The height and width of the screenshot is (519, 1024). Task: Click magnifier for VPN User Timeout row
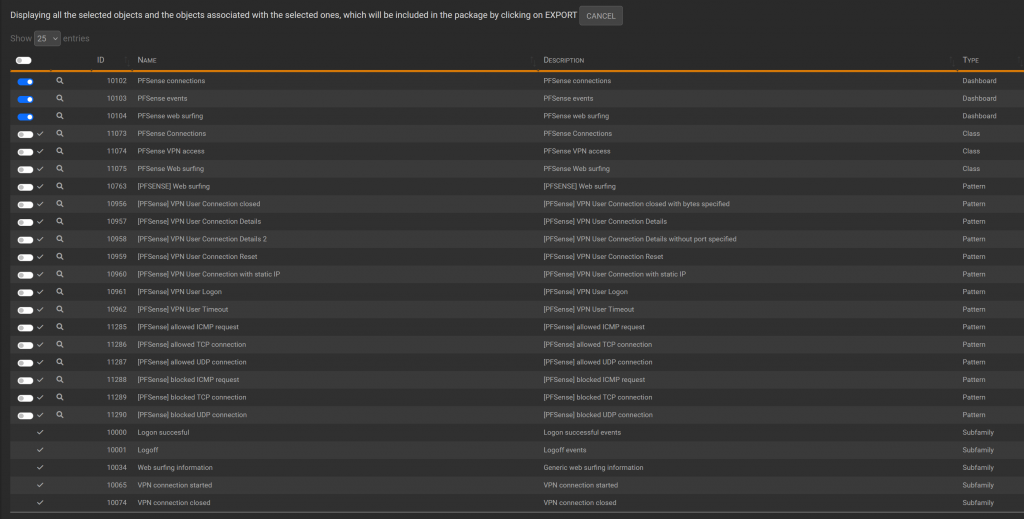[60, 310]
